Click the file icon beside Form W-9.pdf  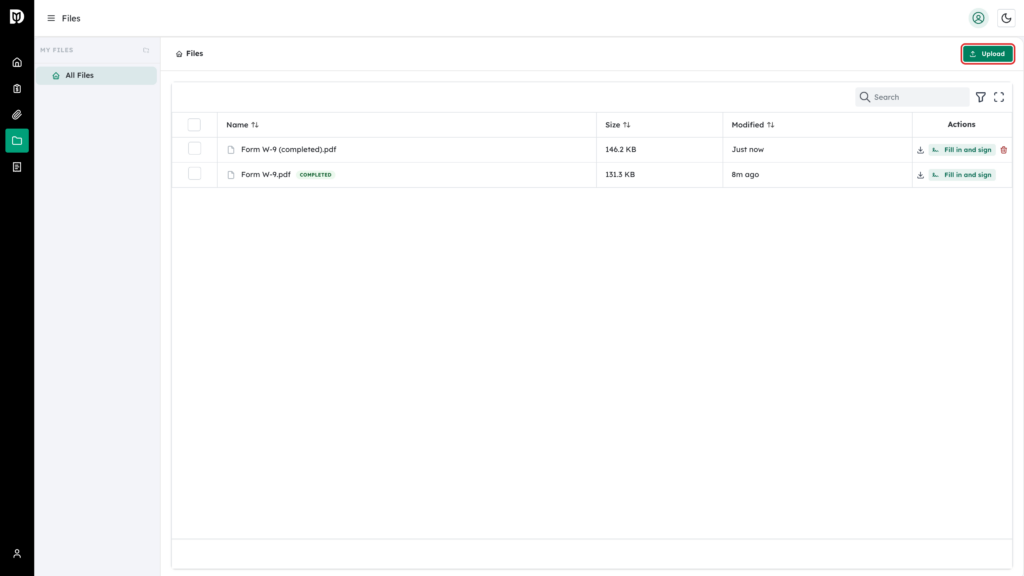[231, 175]
